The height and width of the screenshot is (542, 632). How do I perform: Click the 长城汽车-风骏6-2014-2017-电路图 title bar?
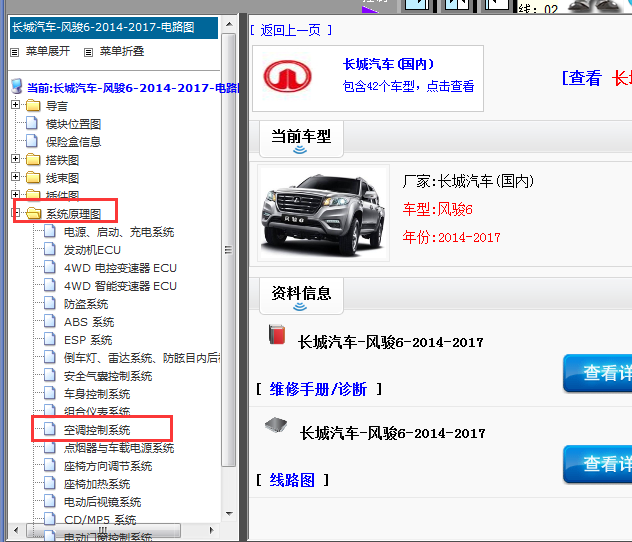[114, 27]
